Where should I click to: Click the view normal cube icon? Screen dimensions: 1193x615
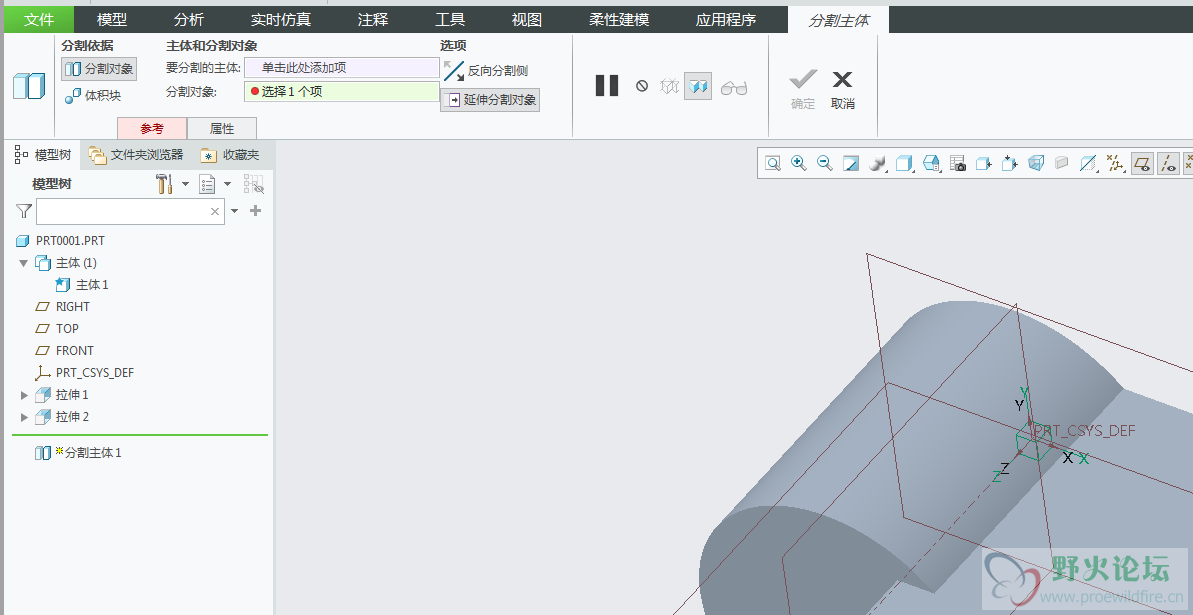pos(984,163)
